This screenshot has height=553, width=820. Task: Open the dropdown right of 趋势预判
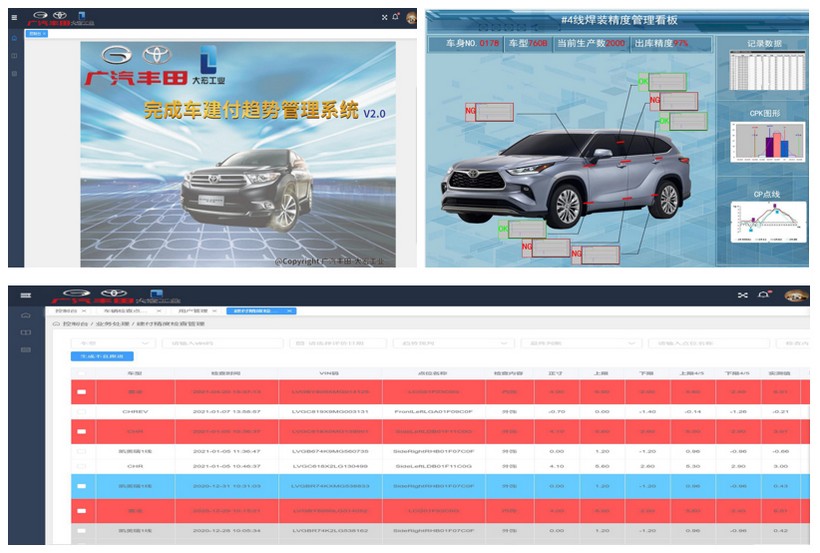coord(581,343)
